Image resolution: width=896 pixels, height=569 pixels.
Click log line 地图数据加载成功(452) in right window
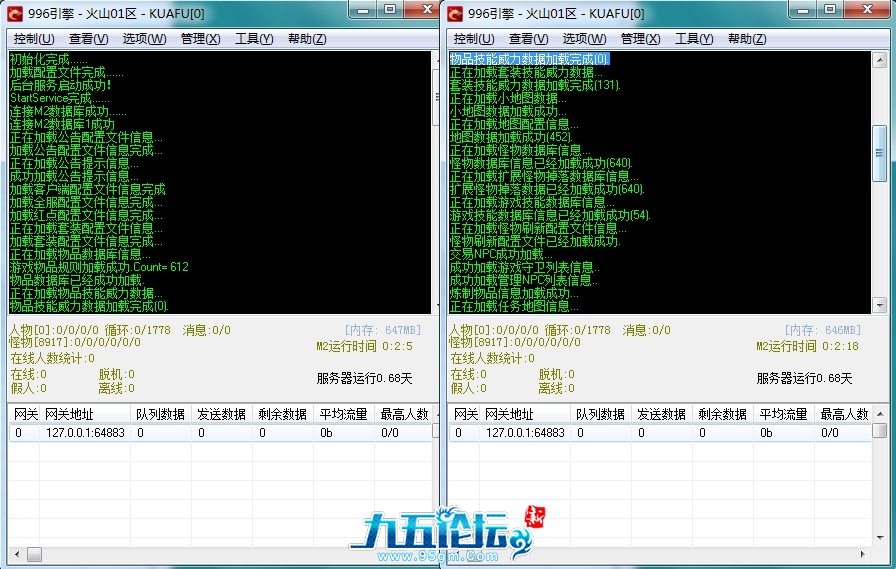click(511, 137)
